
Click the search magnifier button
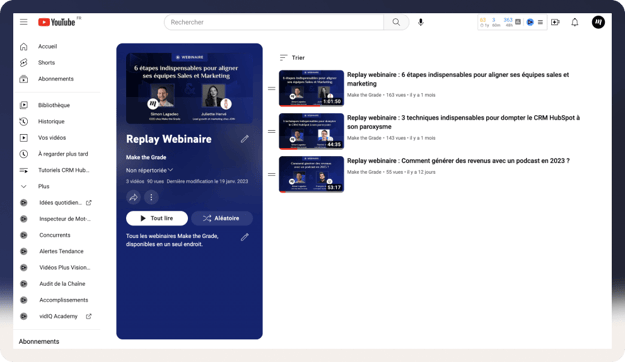pos(396,22)
